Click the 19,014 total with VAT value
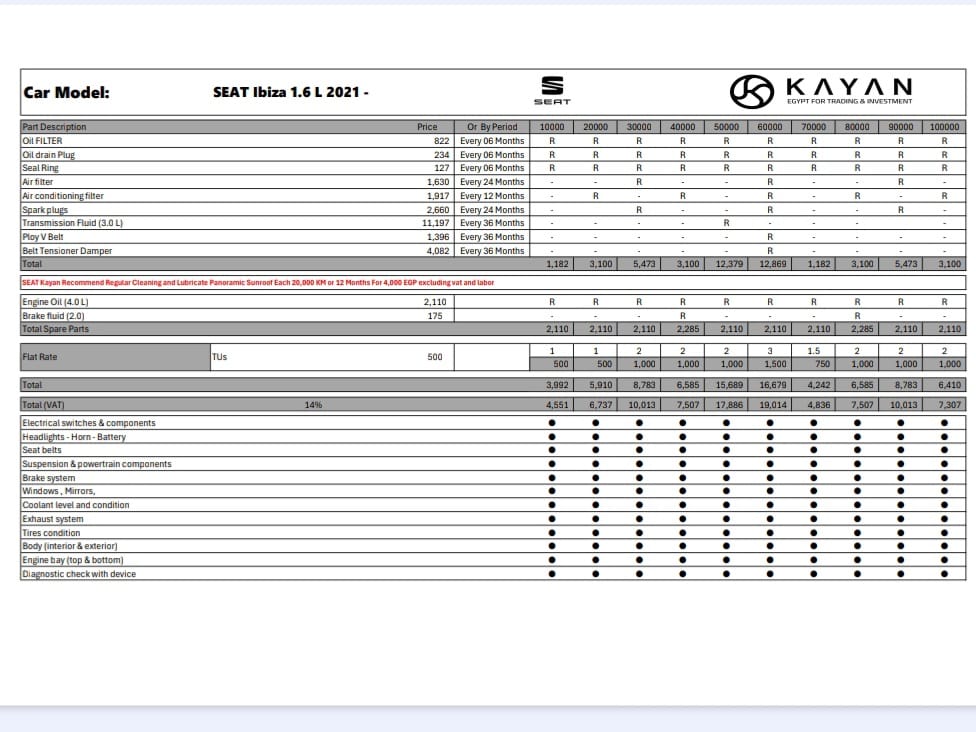976x732 pixels. [x=770, y=405]
